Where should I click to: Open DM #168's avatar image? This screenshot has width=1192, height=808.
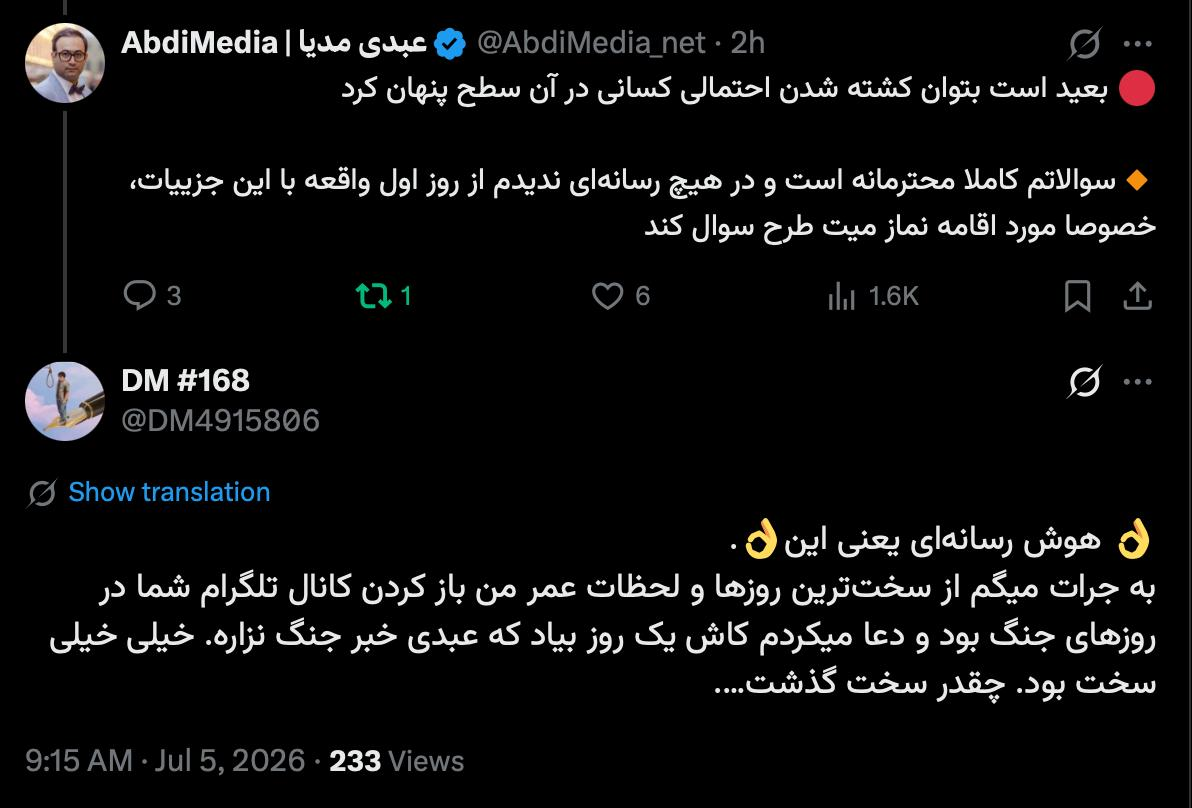coord(65,401)
